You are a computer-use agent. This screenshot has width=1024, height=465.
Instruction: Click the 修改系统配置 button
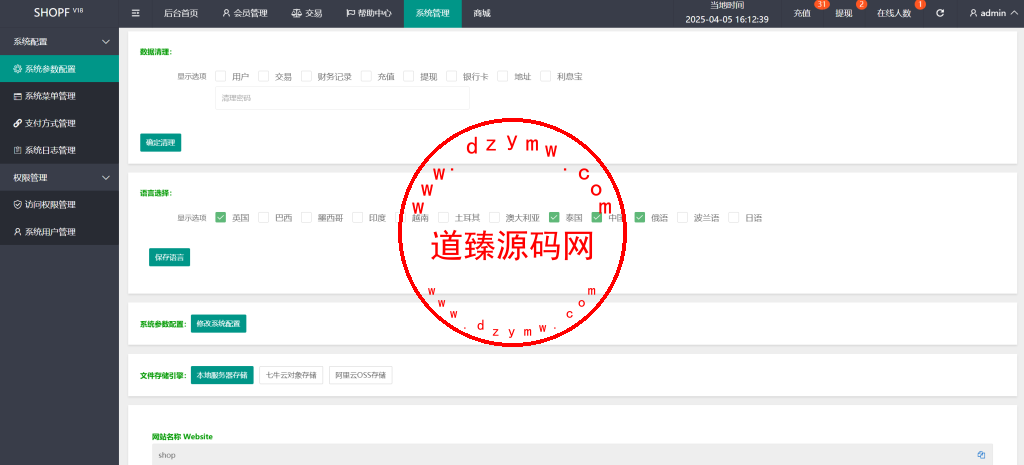[x=218, y=323]
